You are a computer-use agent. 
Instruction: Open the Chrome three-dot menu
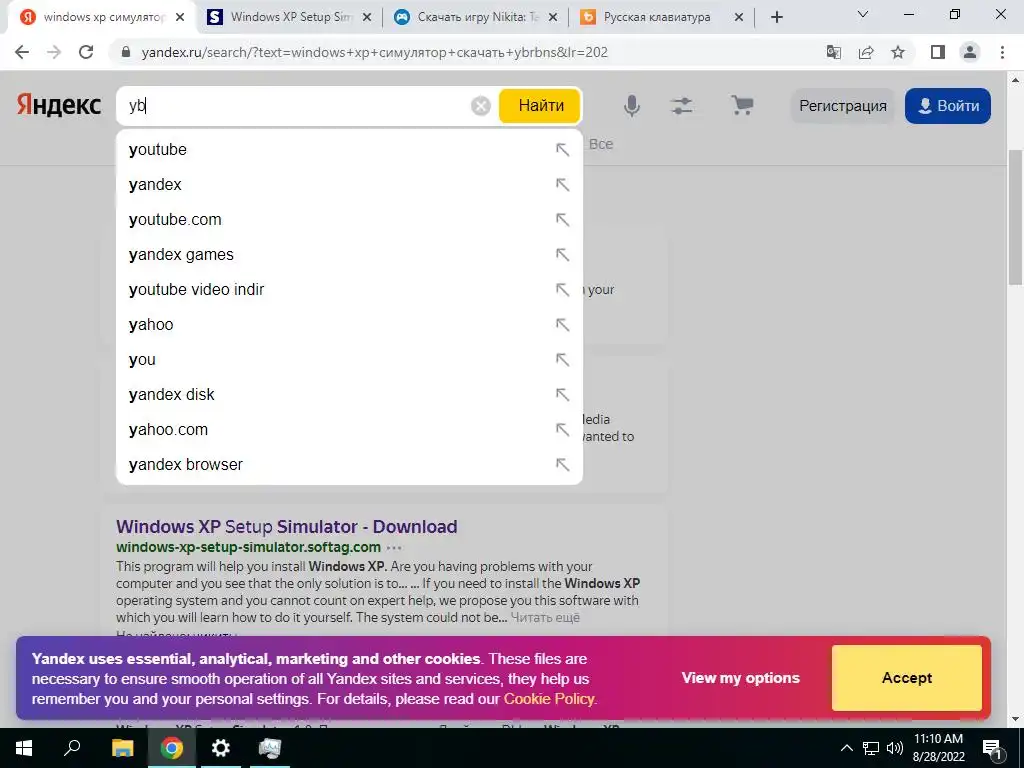(1002, 52)
